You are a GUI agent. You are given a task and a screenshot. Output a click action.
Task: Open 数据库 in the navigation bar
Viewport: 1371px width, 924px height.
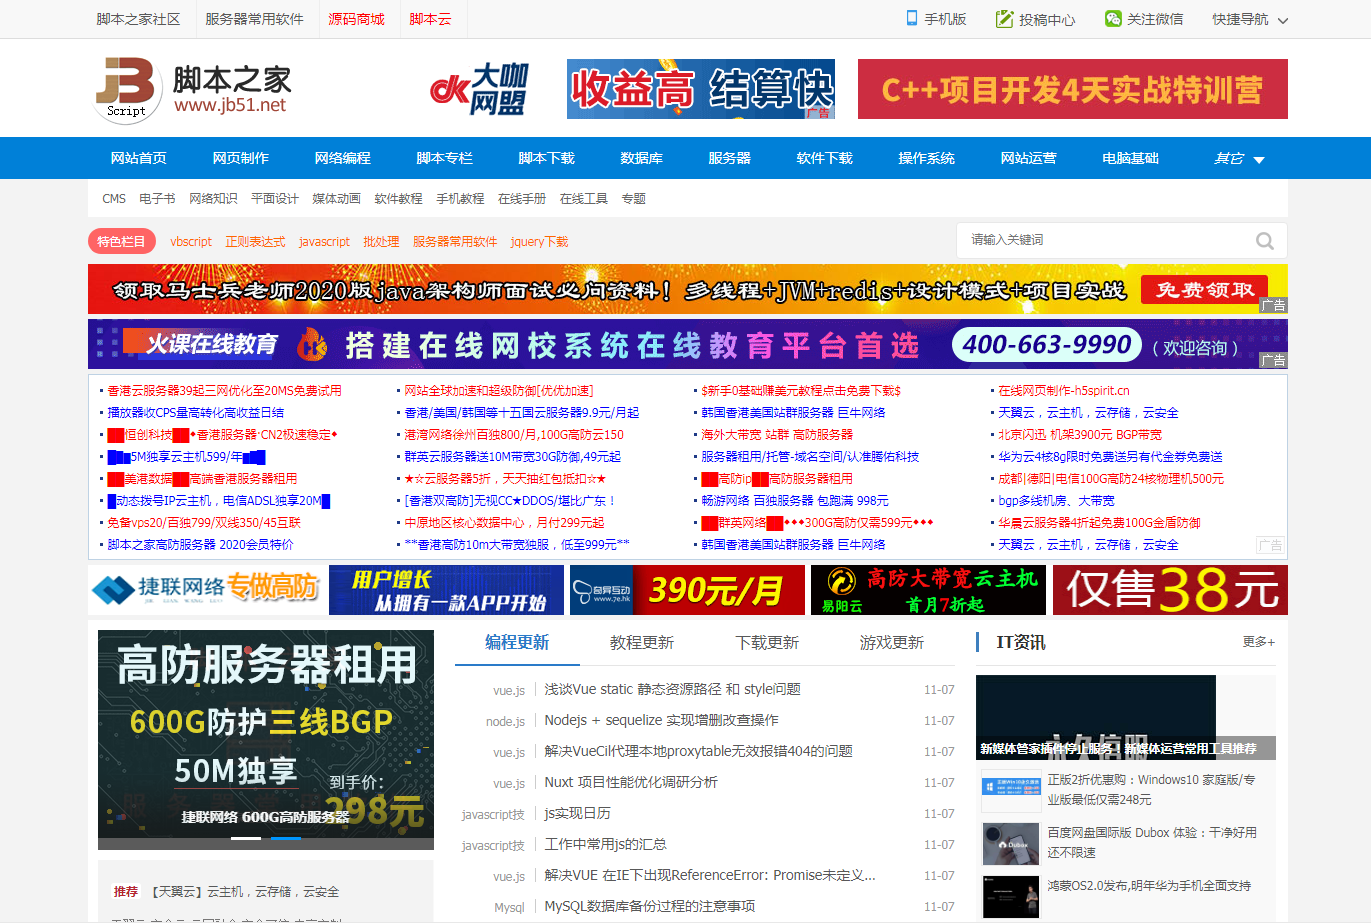click(641, 158)
